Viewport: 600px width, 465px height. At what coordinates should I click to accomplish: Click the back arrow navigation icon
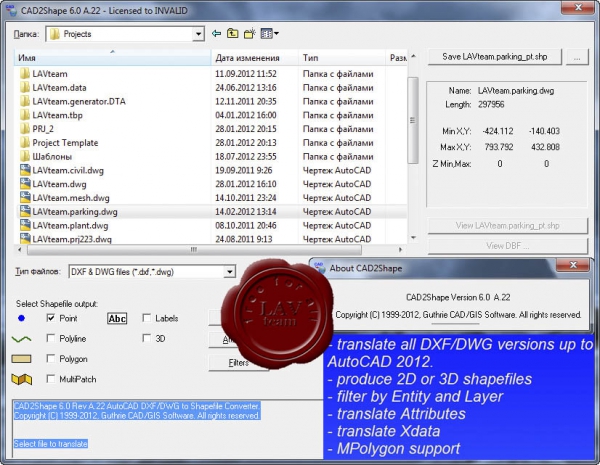[x=217, y=34]
